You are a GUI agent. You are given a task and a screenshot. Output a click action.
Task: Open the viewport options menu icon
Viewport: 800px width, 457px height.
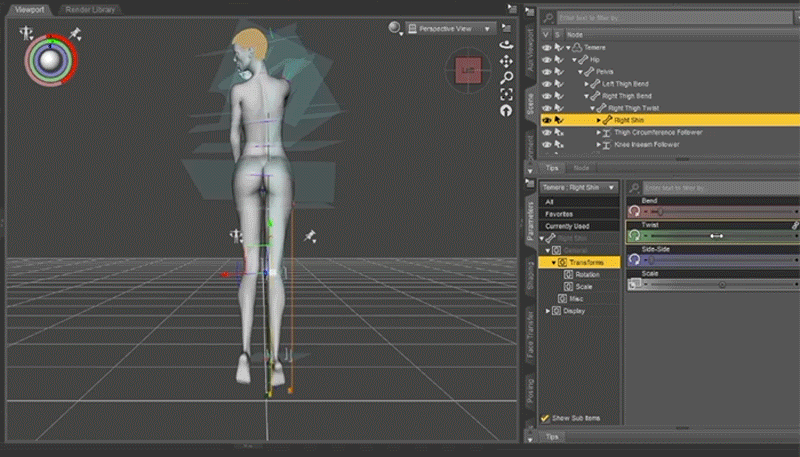(506, 28)
